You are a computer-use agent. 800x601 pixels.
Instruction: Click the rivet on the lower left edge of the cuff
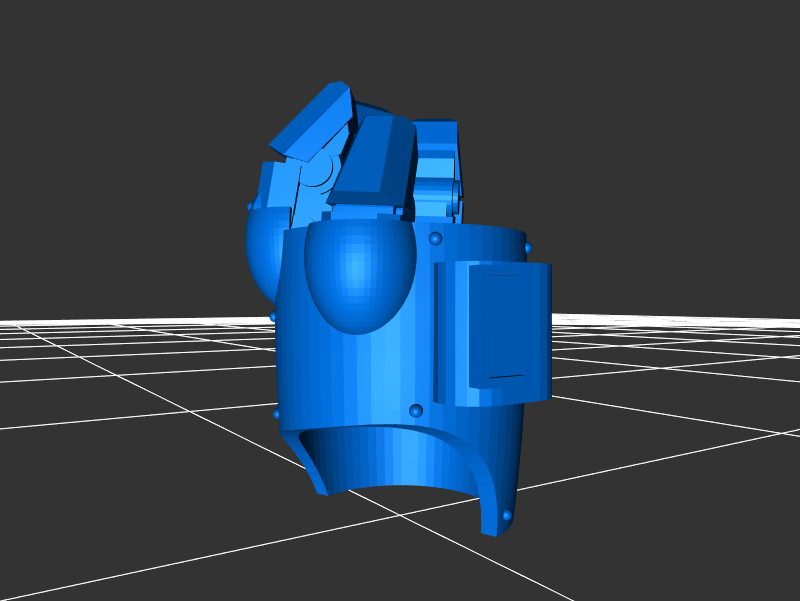click(x=277, y=413)
